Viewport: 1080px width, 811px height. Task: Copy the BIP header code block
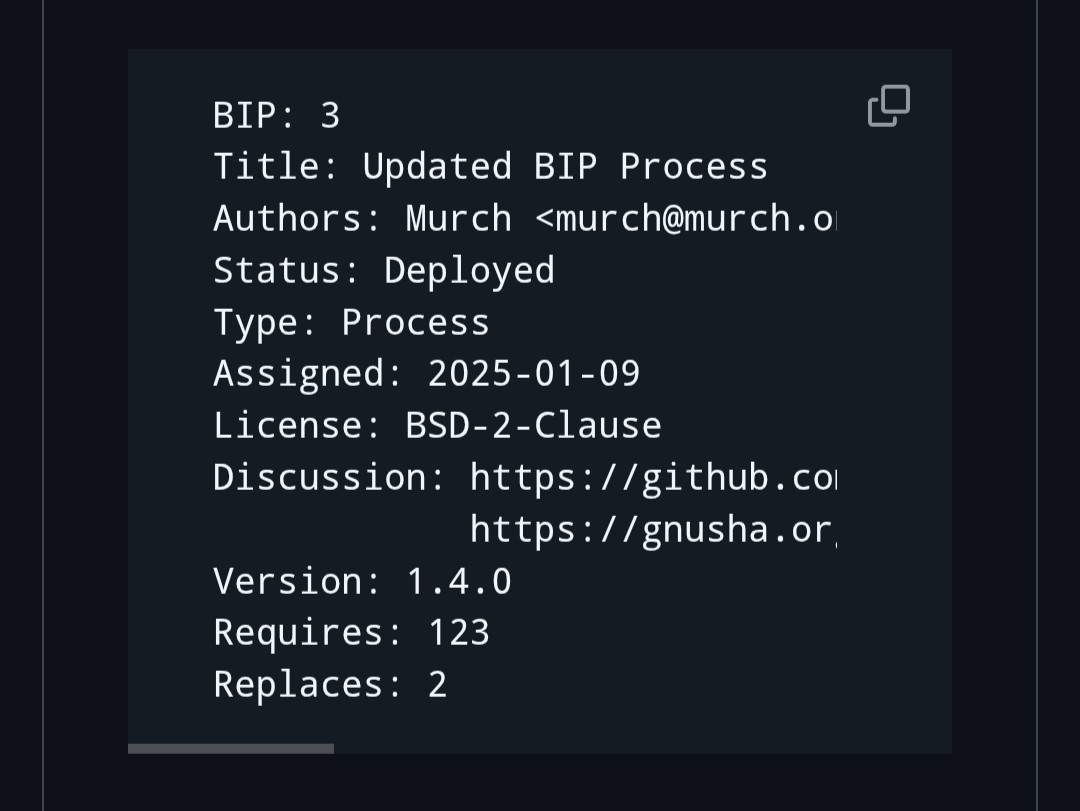[888, 106]
